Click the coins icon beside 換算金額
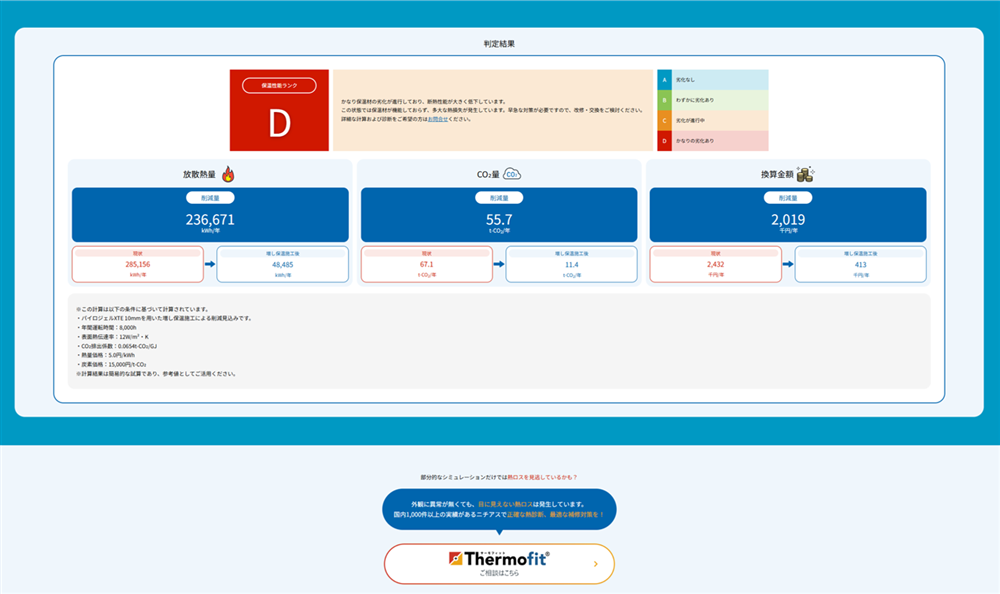 pos(806,174)
